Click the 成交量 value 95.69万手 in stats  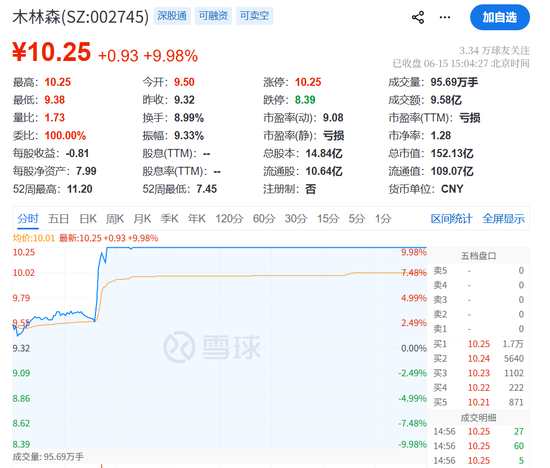(x=454, y=82)
